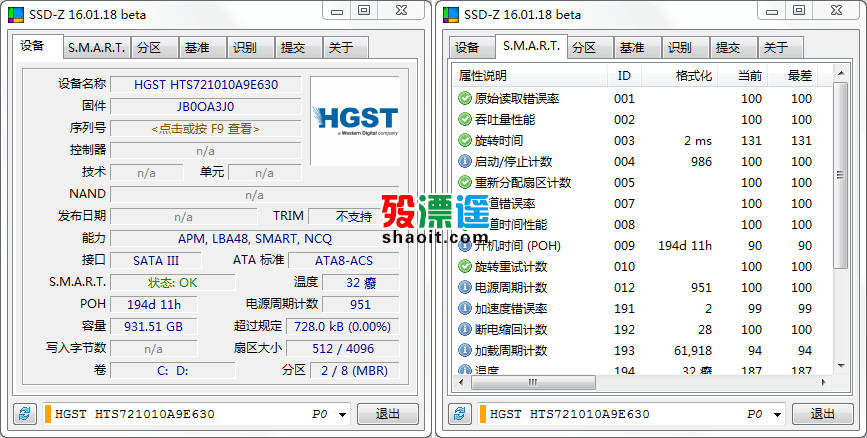Click the green check icon for 旋转重试计数
The image size is (867, 438).
click(464, 267)
